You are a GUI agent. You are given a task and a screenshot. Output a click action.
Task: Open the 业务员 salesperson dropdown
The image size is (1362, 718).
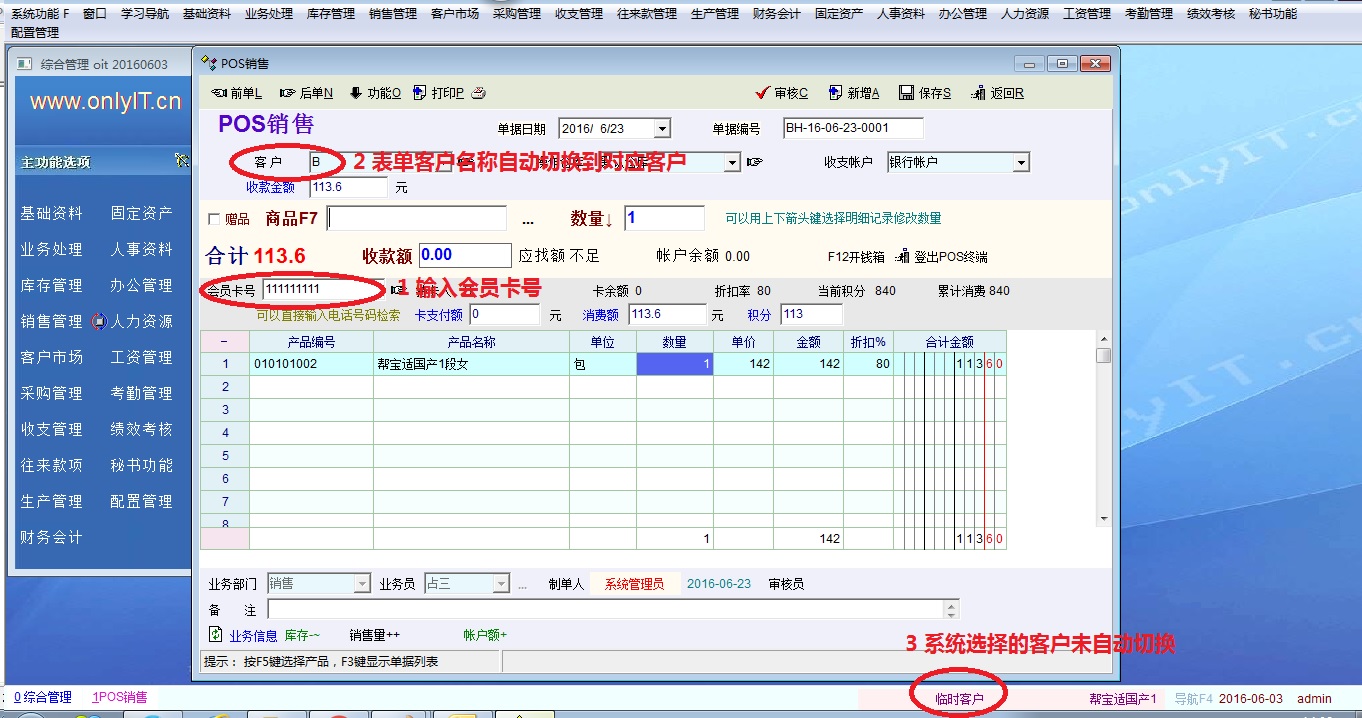click(x=501, y=584)
